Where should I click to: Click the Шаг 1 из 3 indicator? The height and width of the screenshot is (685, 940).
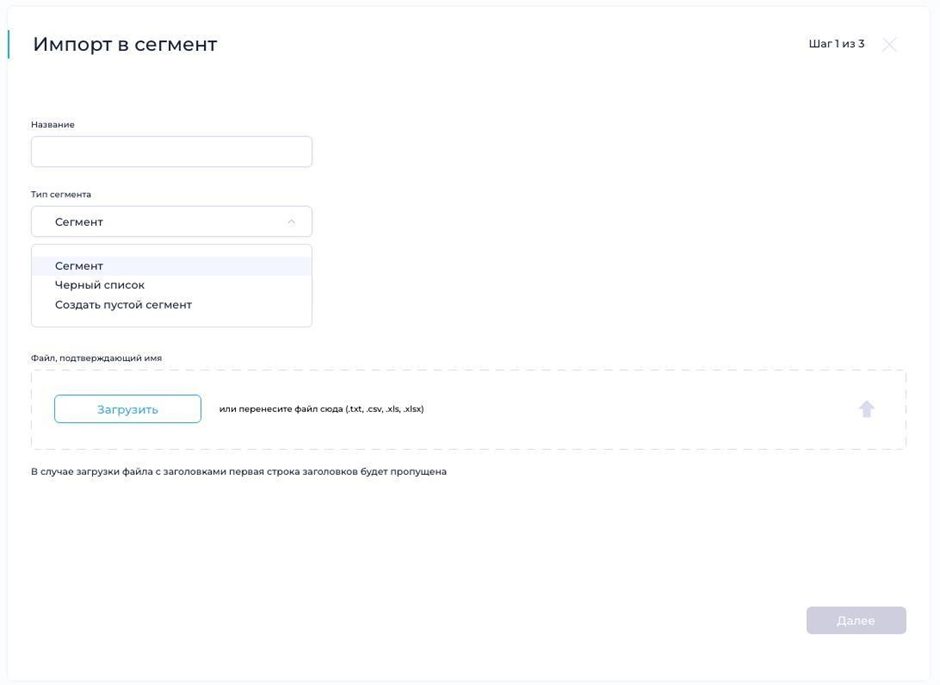tap(836, 44)
